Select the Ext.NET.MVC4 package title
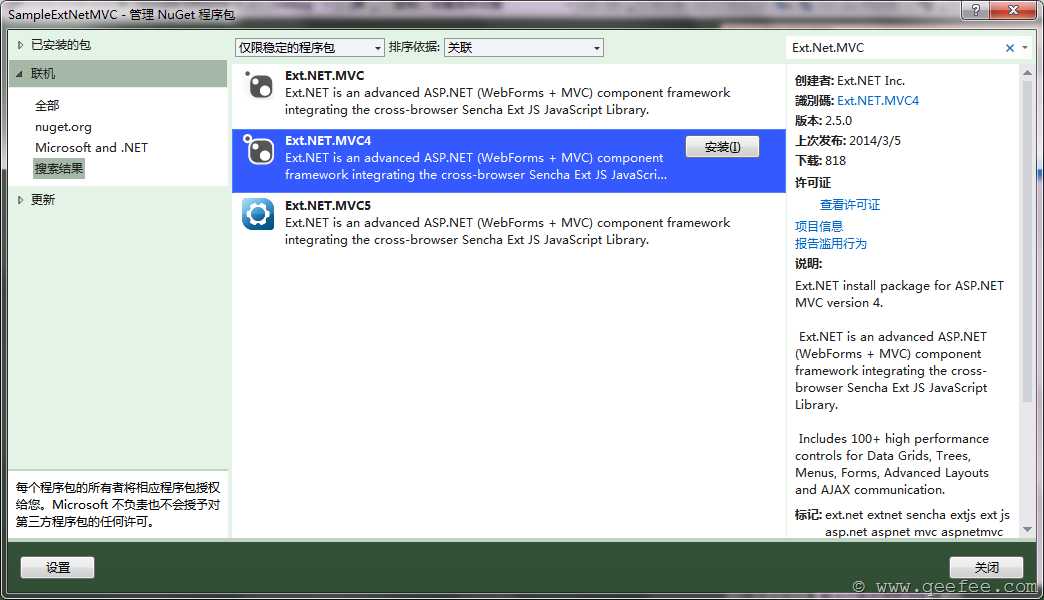The width and height of the screenshot is (1044, 600). tap(328, 141)
